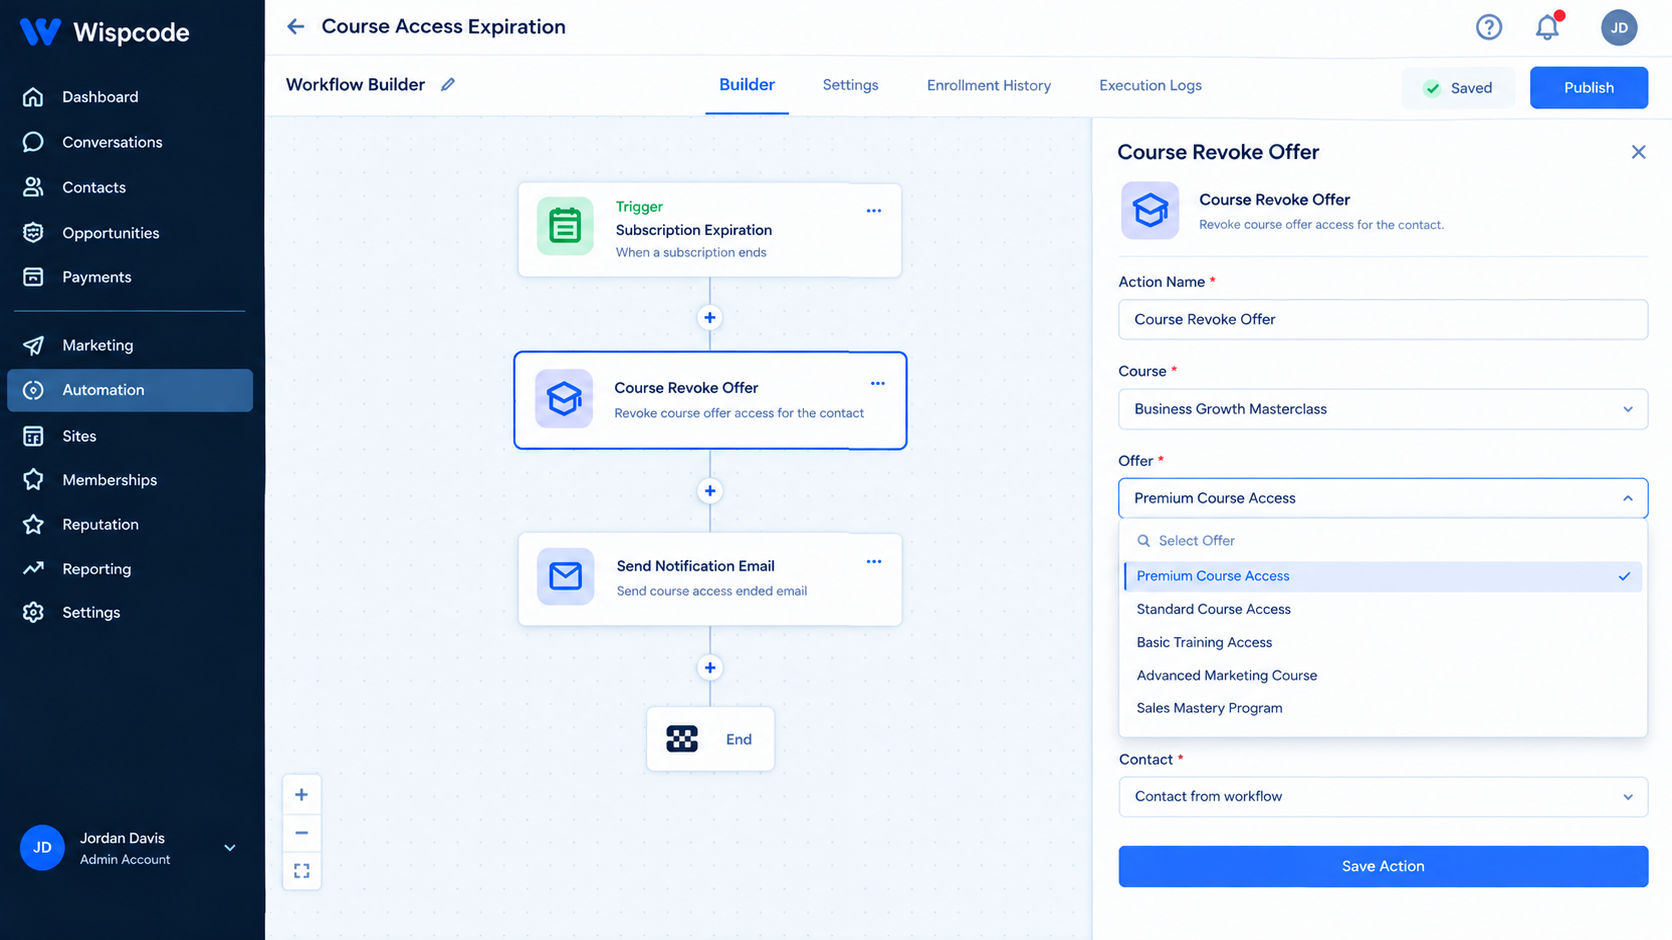Focus the Action Name input field
Screen dimensions: 1672x940
(1382, 320)
